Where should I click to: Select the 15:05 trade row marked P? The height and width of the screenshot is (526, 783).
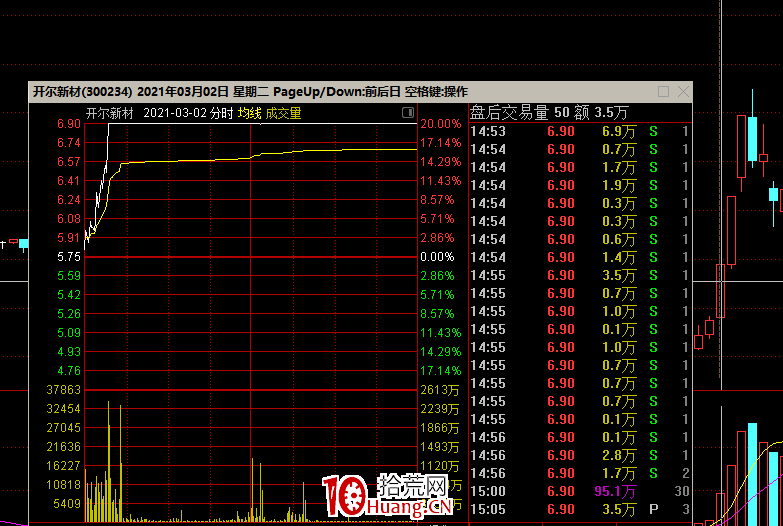tap(579, 509)
